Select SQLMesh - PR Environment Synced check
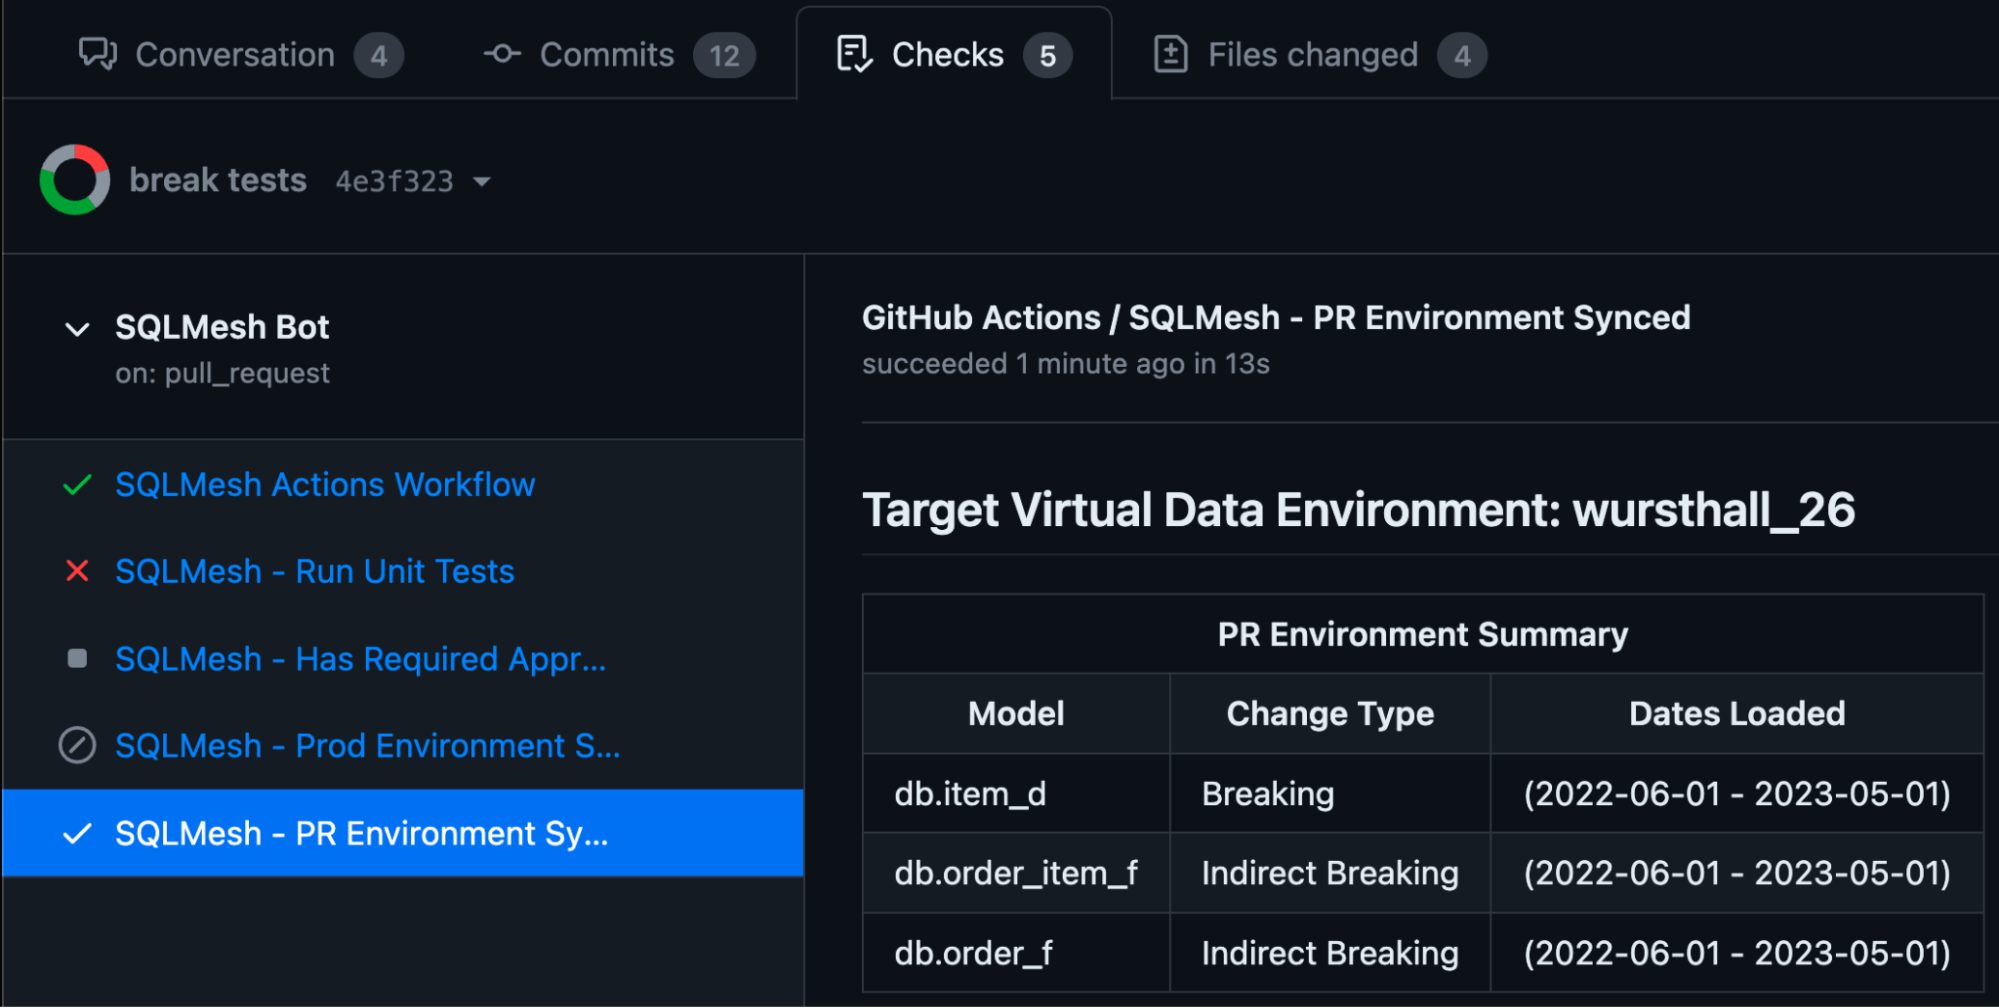This screenshot has height=1008, width=1999. pos(403,833)
